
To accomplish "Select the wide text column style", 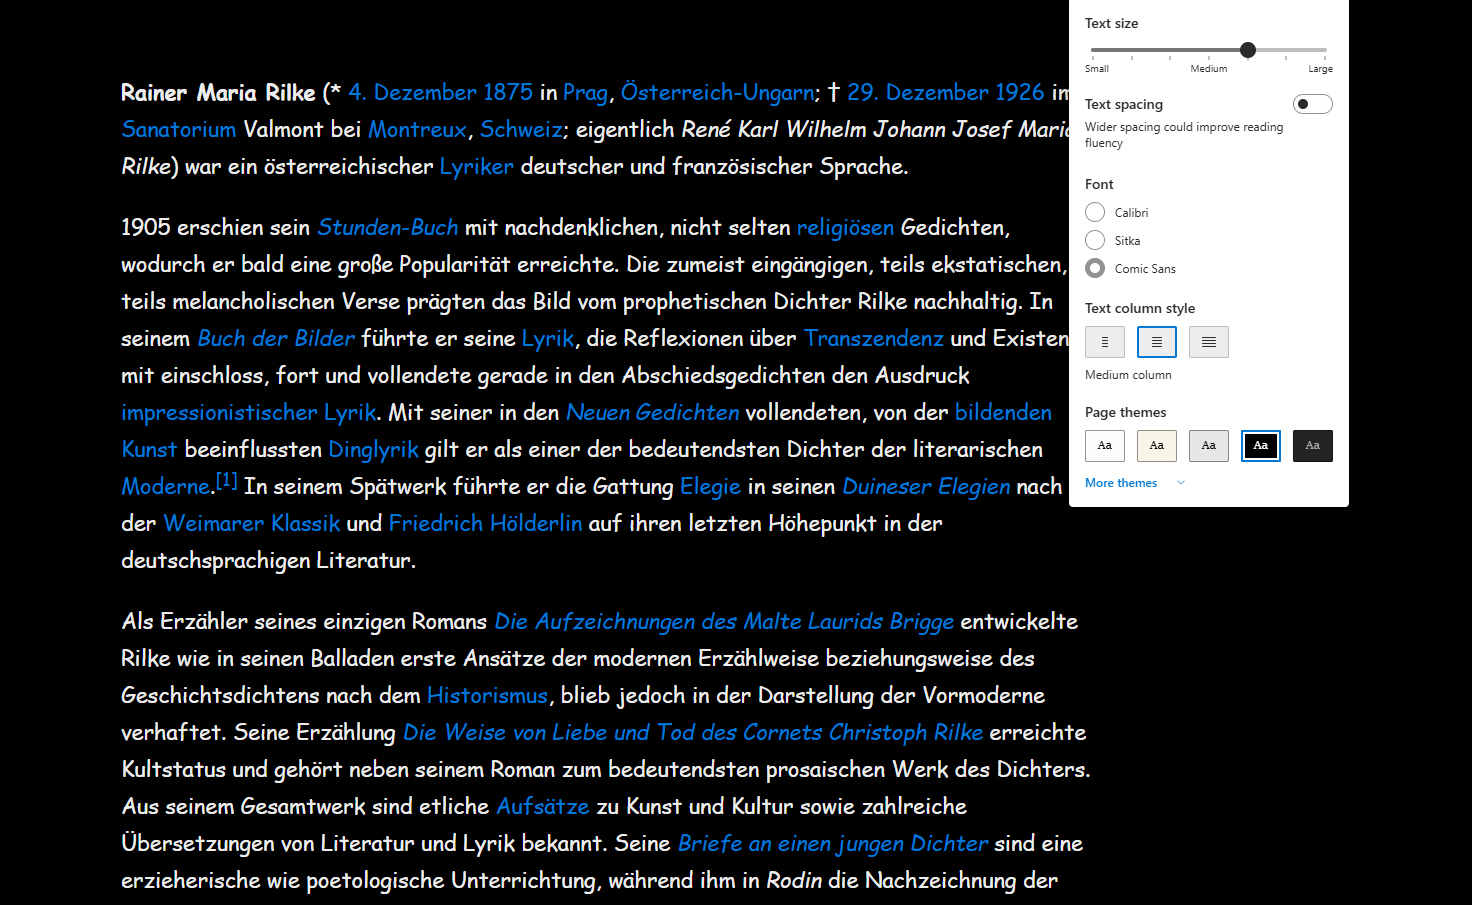I will pyautogui.click(x=1208, y=341).
